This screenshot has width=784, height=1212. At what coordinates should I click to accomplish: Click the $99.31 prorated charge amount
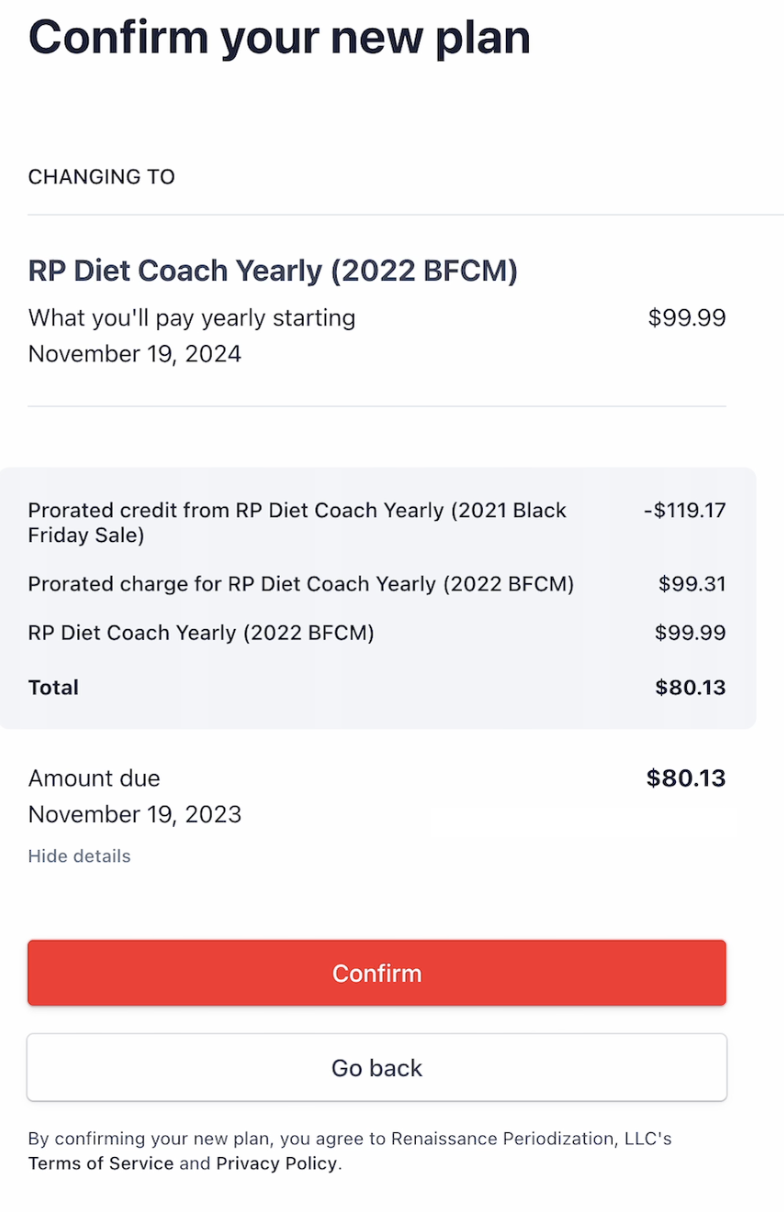pos(692,584)
